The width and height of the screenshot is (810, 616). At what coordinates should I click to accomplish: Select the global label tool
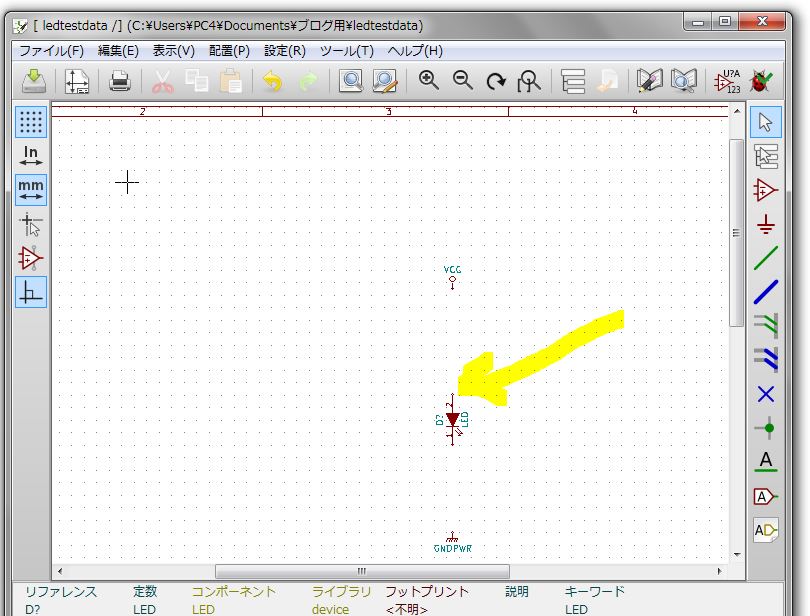766,497
